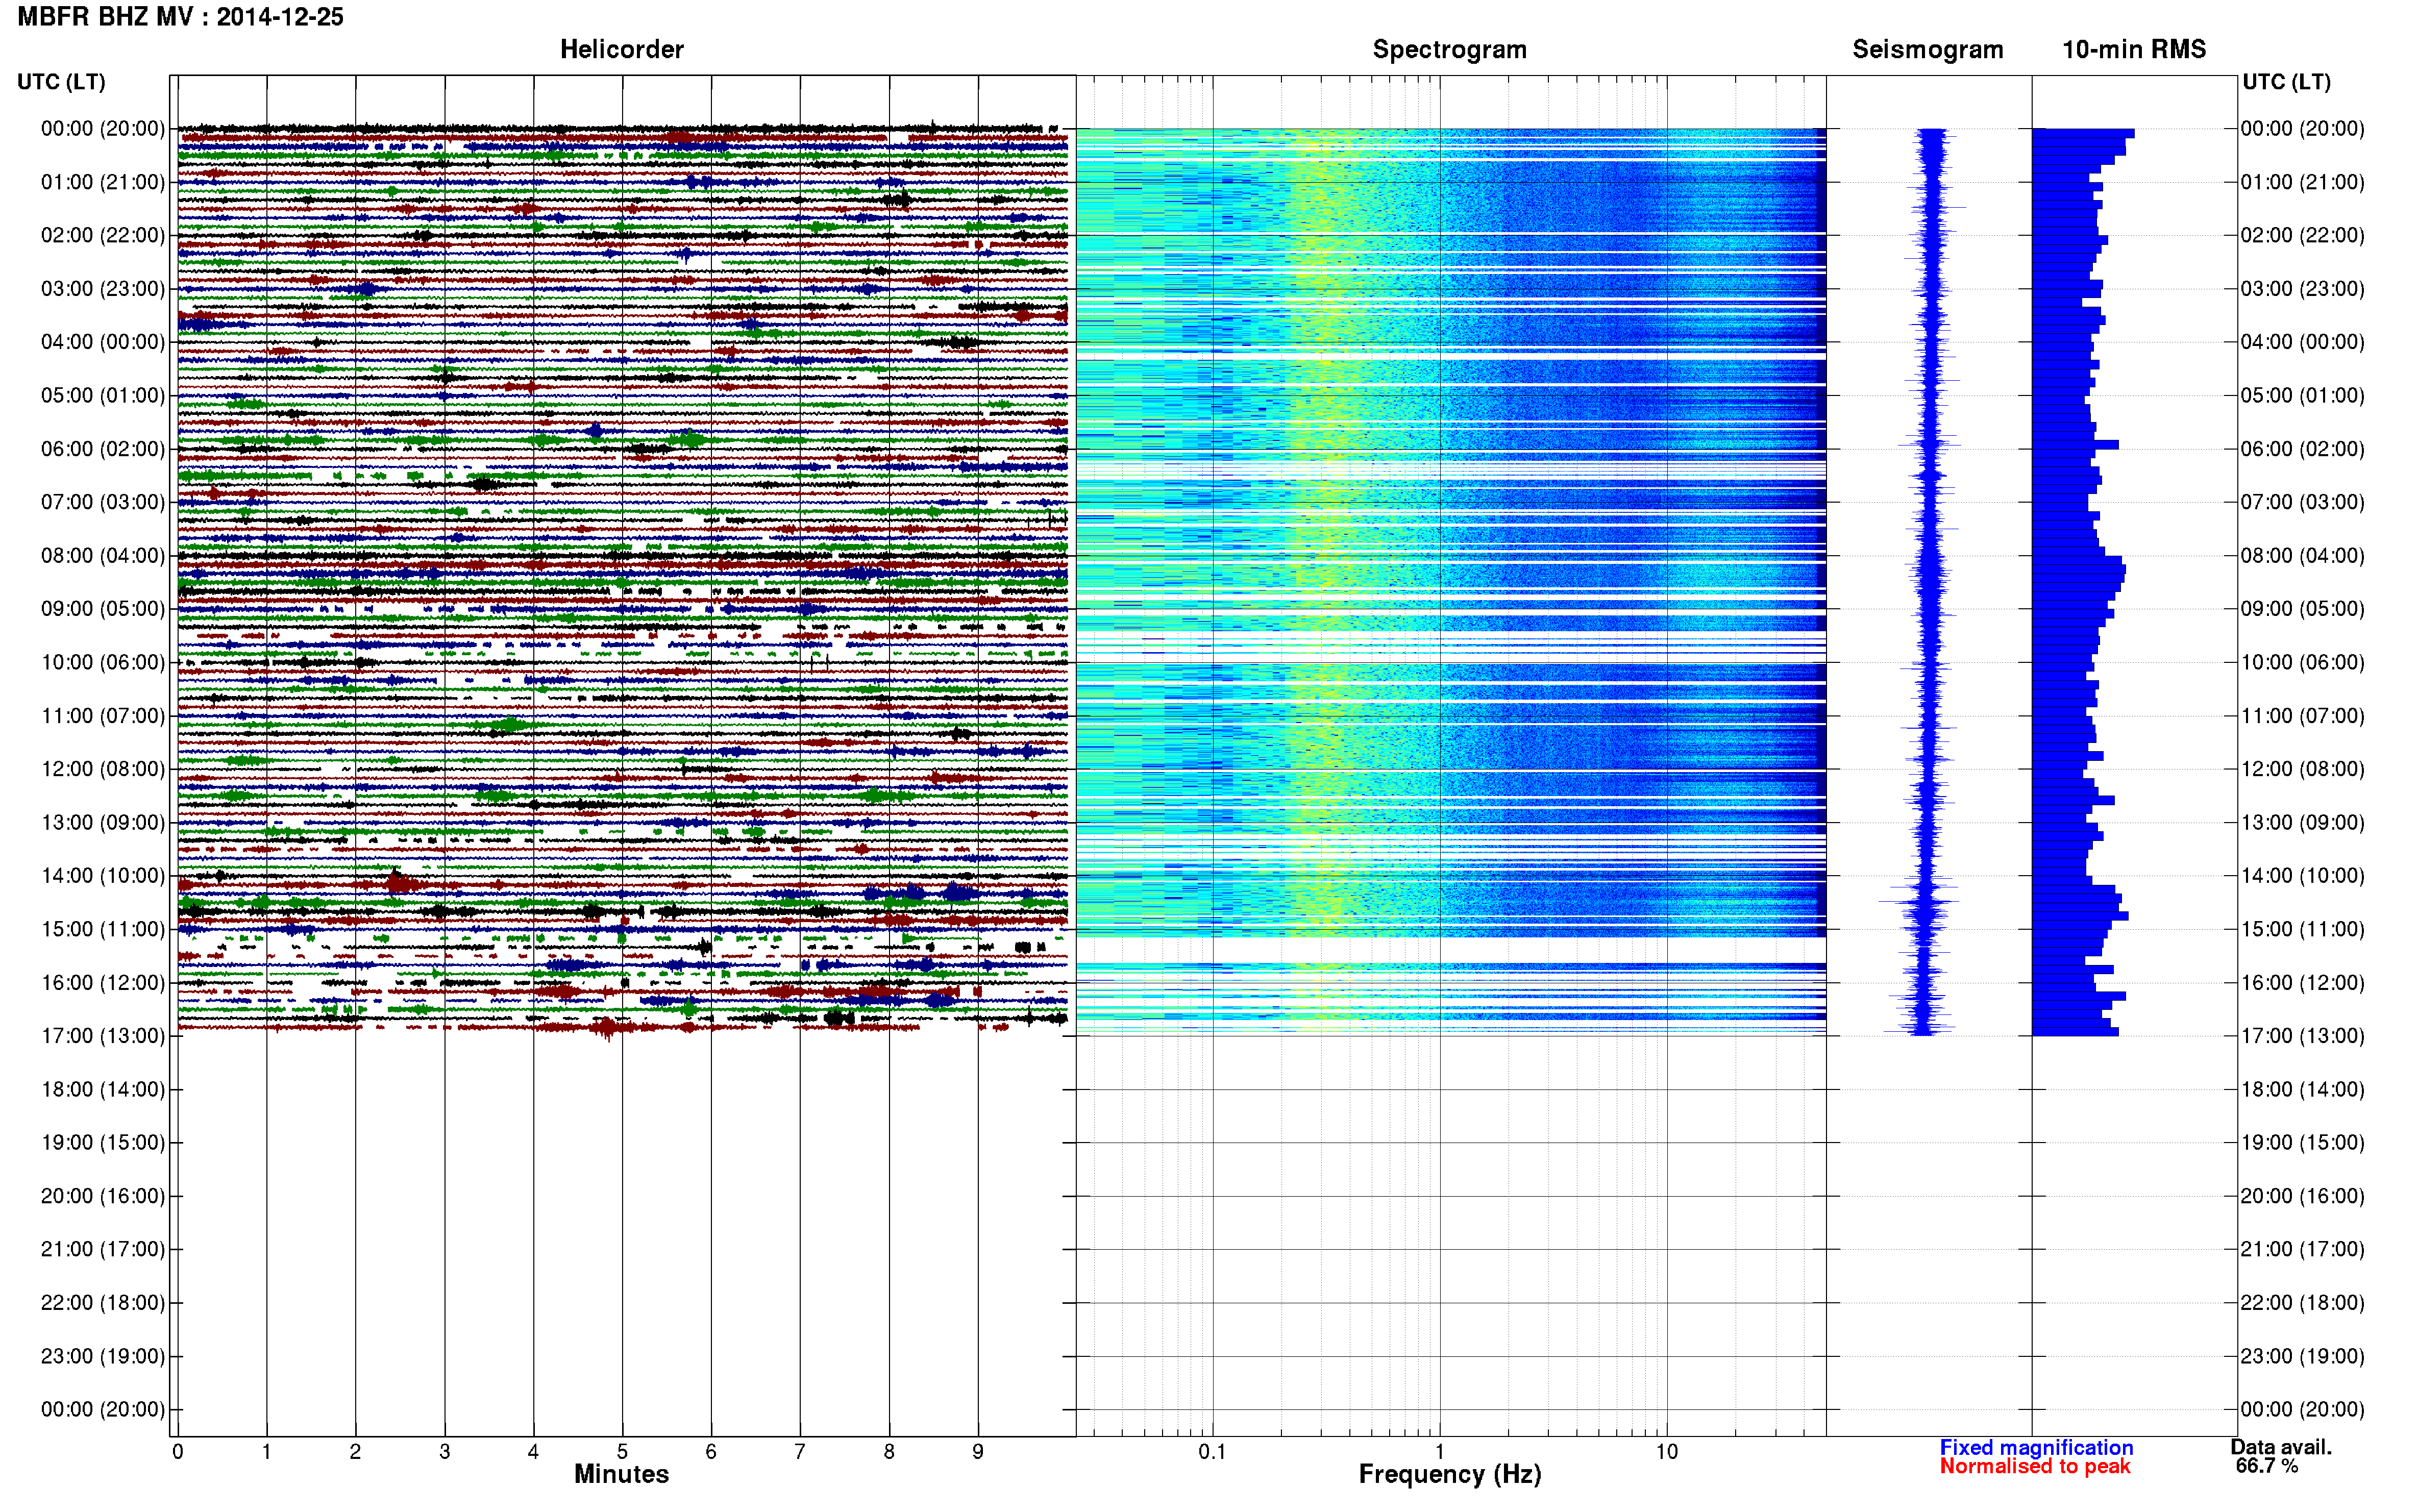Click left time label '22:00 (18:00)'
The height and width of the screenshot is (1512, 2419).
[x=103, y=1302]
